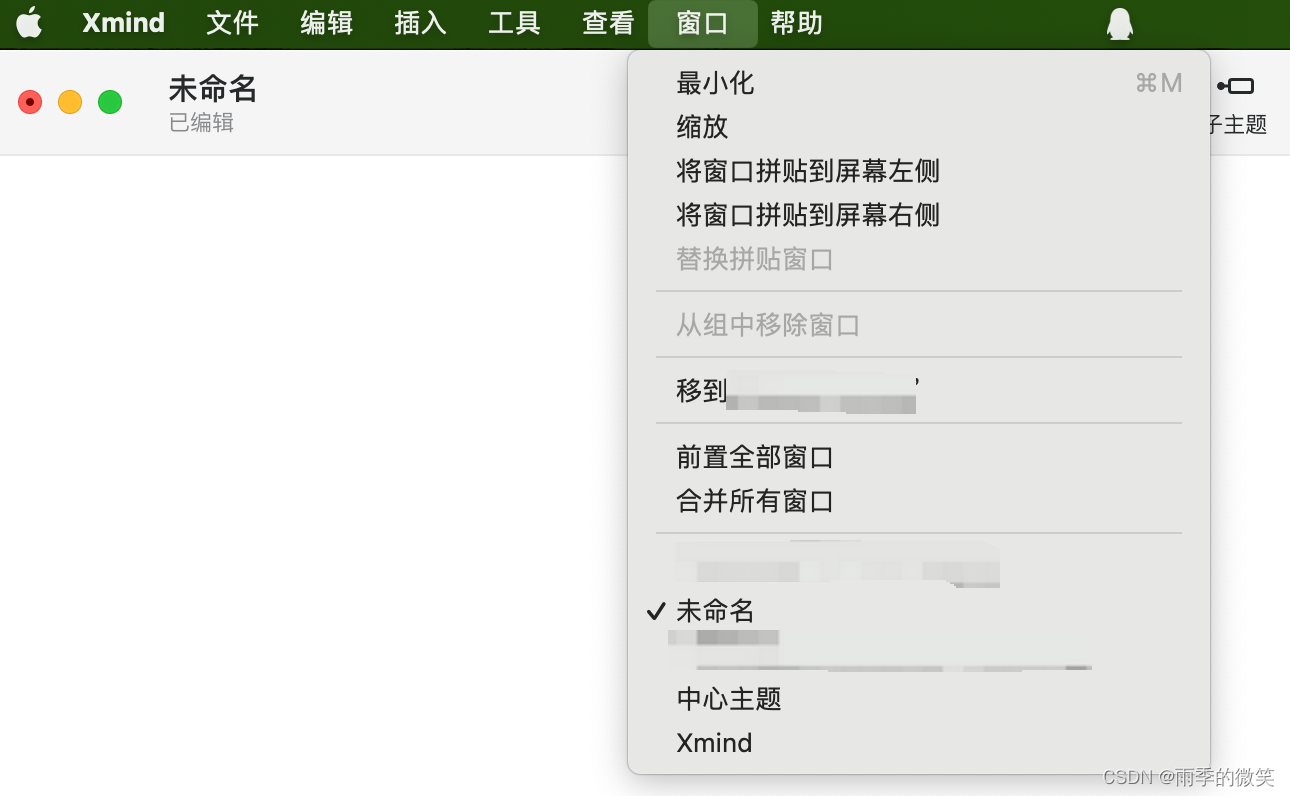Open the 工具 menu
The width and height of the screenshot is (1290, 796).
(514, 23)
